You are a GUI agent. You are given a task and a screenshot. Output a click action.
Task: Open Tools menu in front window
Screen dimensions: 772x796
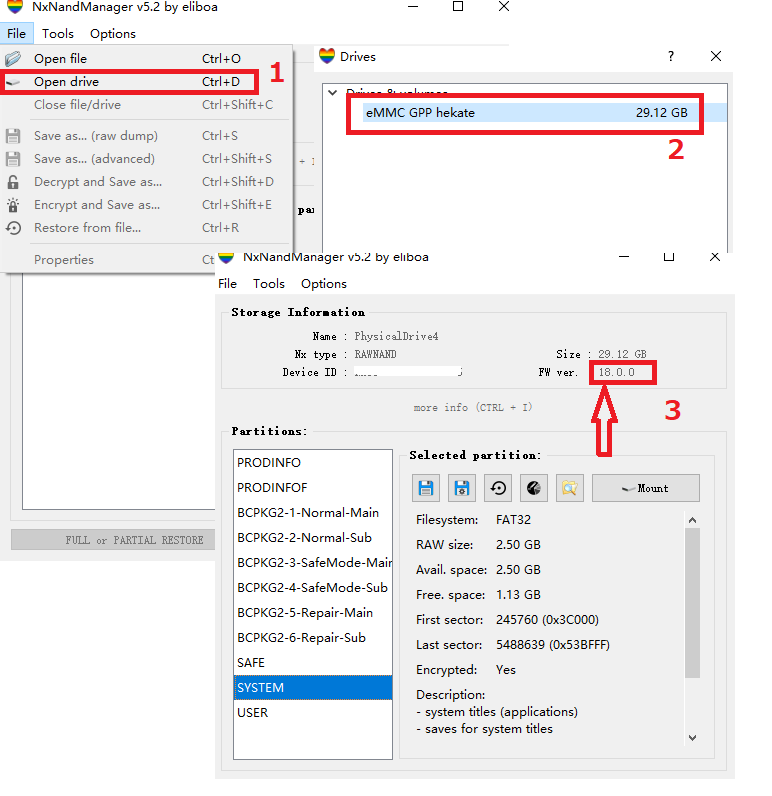pyautogui.click(x=269, y=284)
